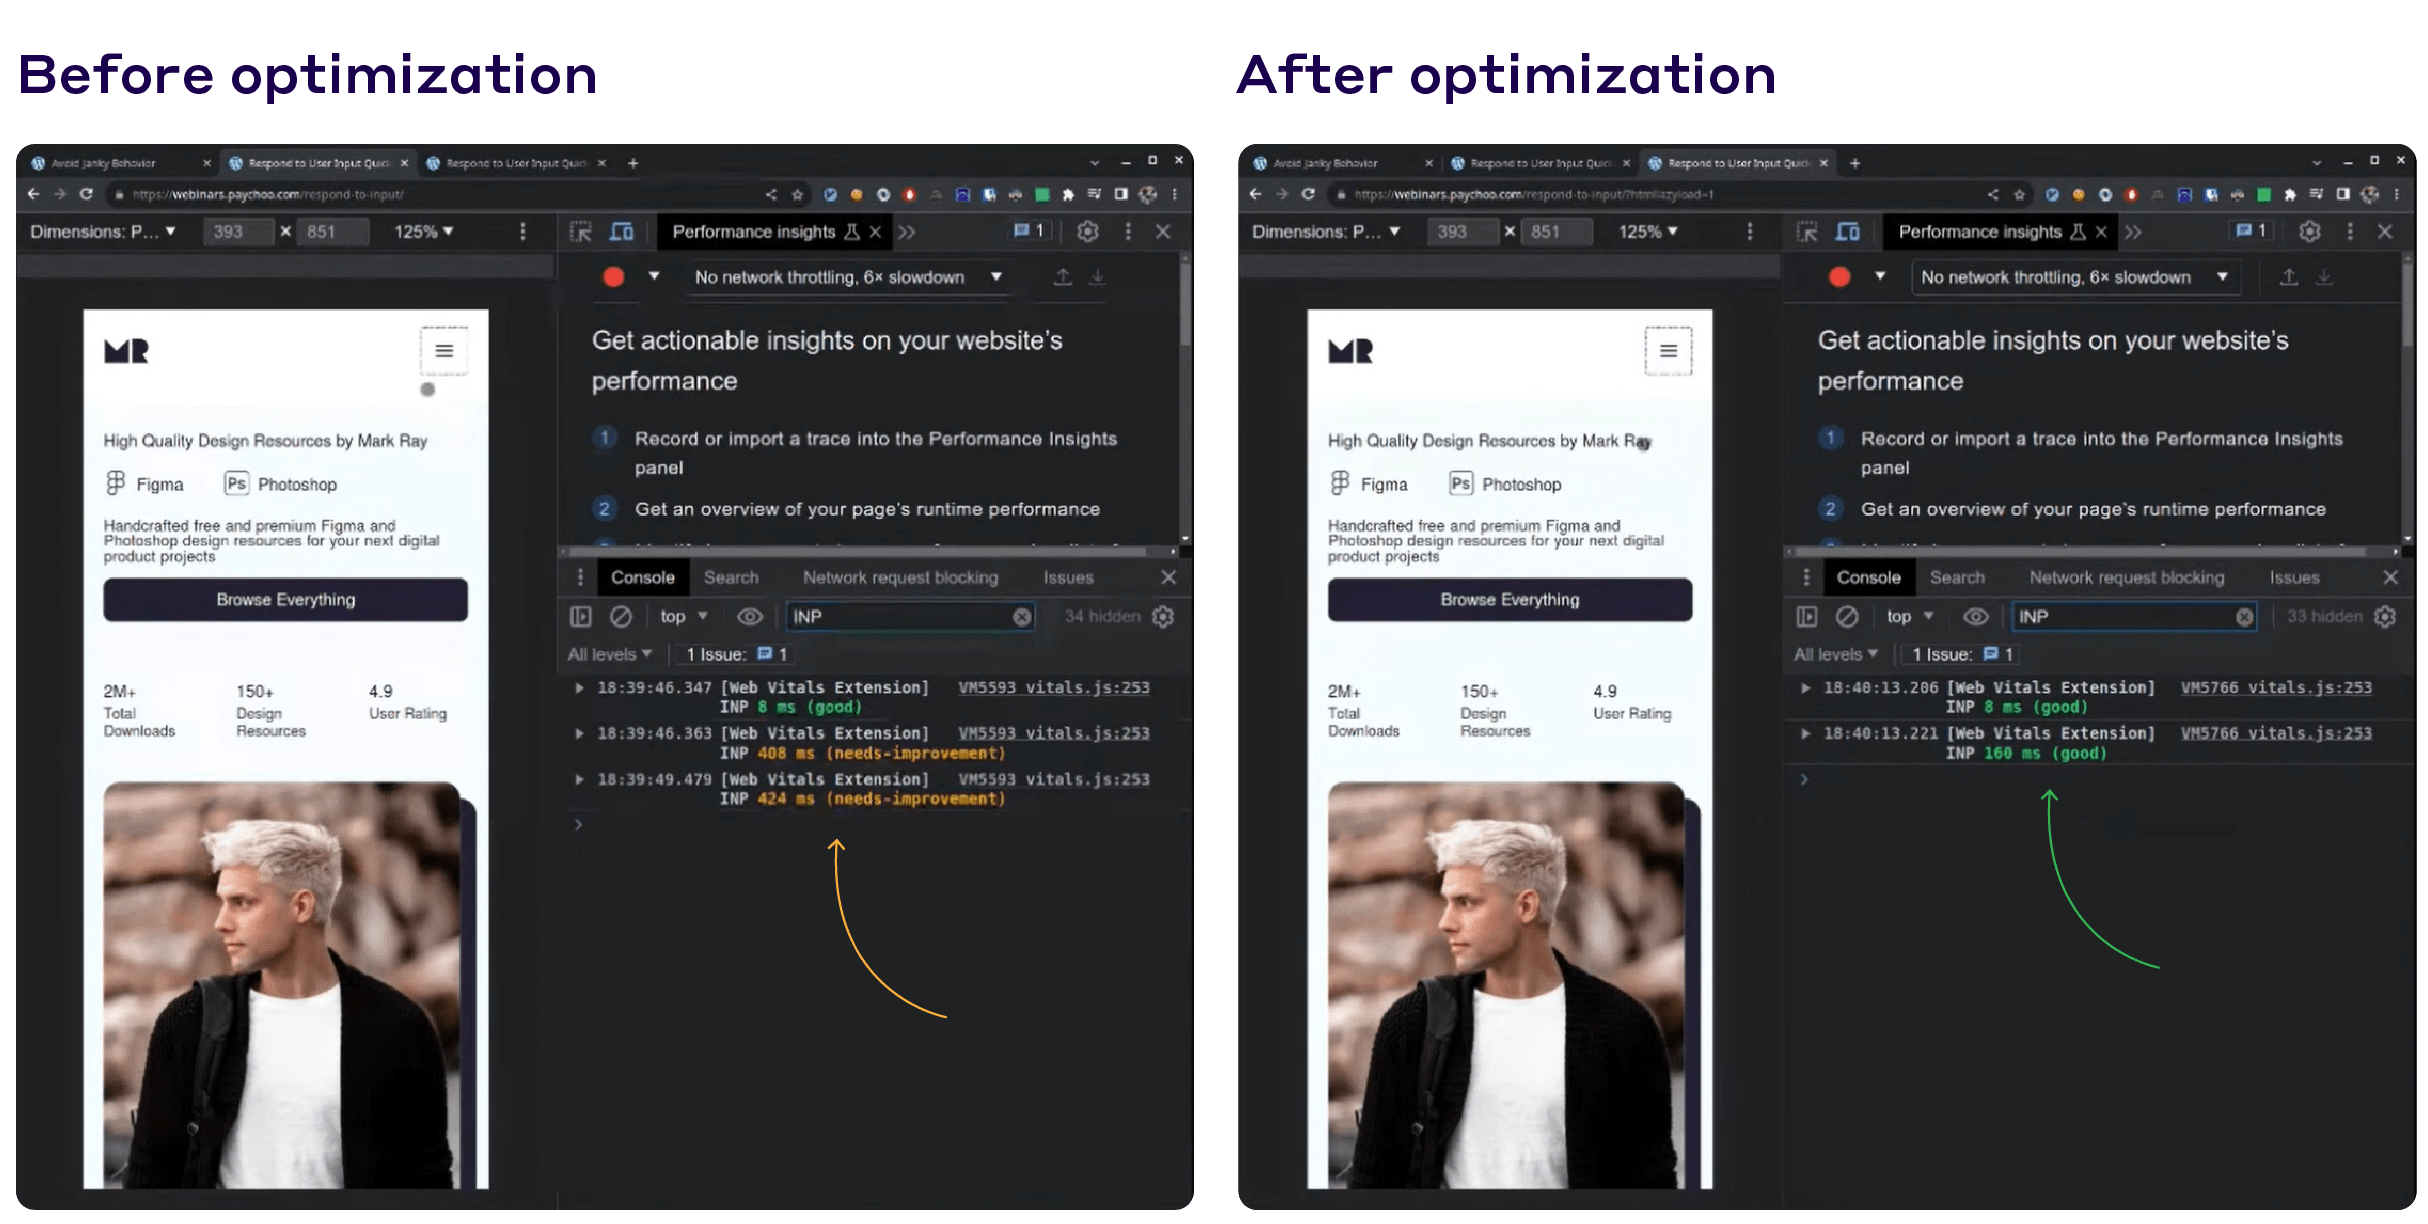Click live expression eye icon in After console
This screenshot has width=2428, height=1224.
click(x=1976, y=617)
